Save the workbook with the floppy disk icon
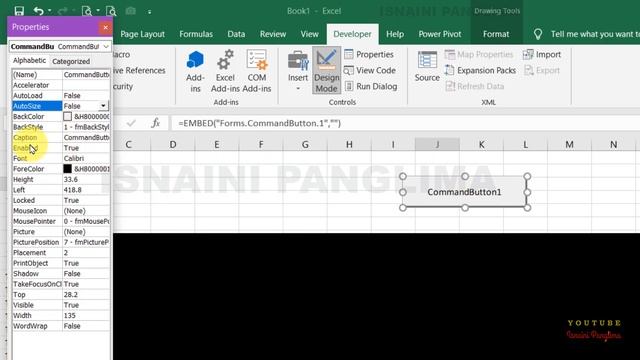640x360 pixels. pyautogui.click(x=19, y=11)
